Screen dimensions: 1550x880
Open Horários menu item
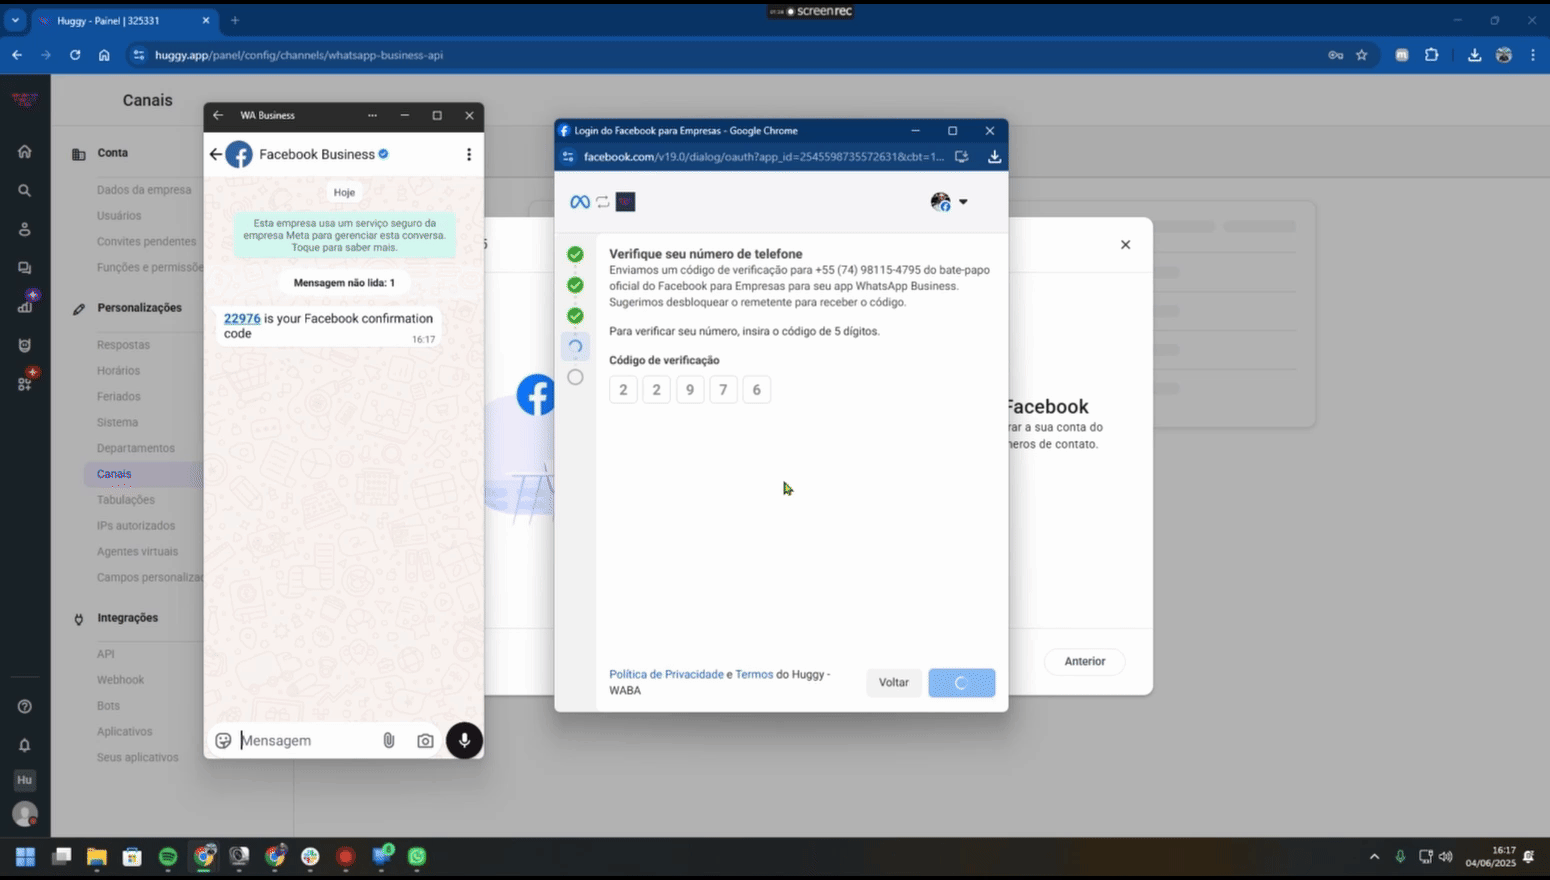[118, 371]
